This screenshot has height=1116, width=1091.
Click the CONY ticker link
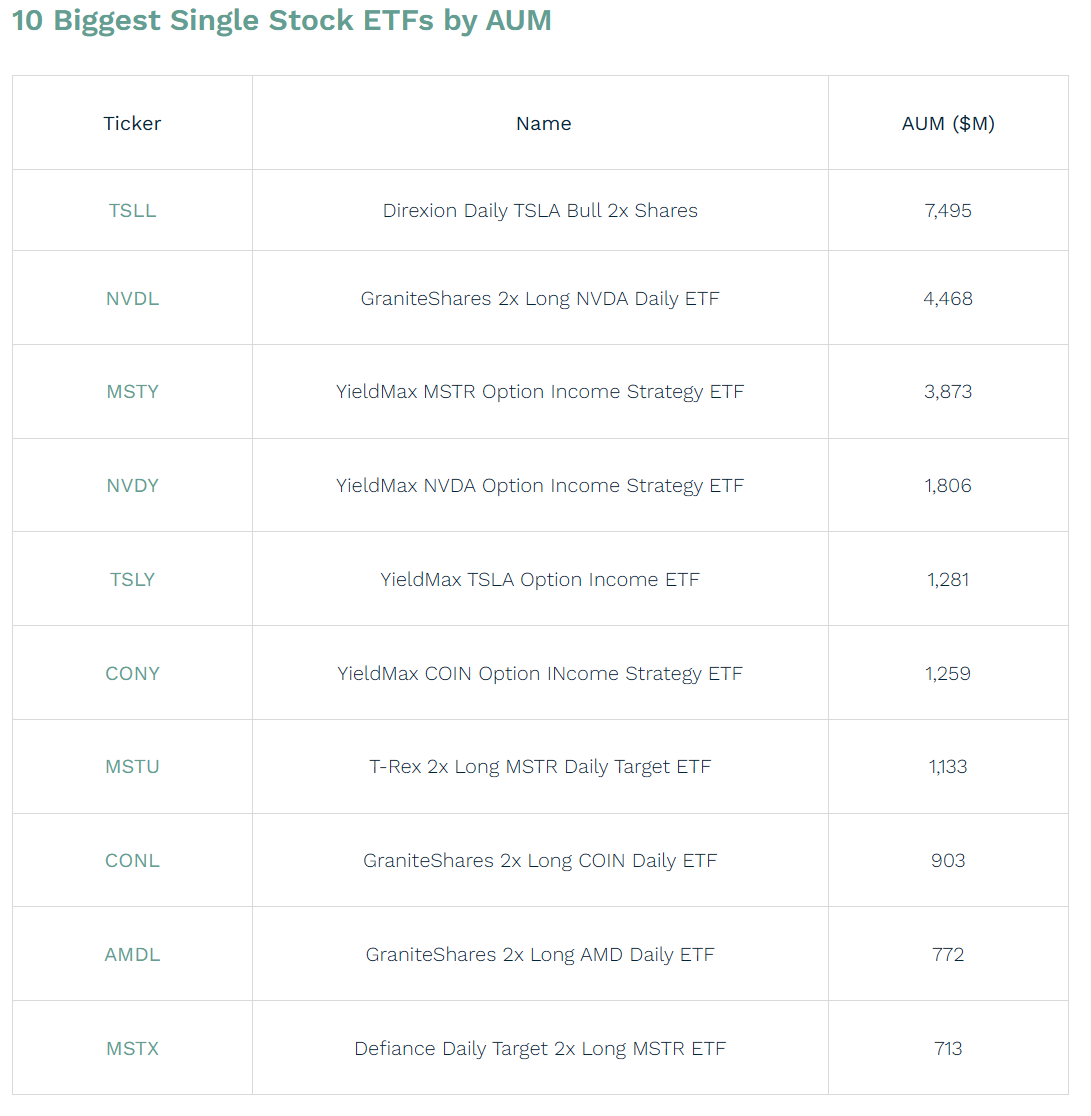(x=132, y=674)
